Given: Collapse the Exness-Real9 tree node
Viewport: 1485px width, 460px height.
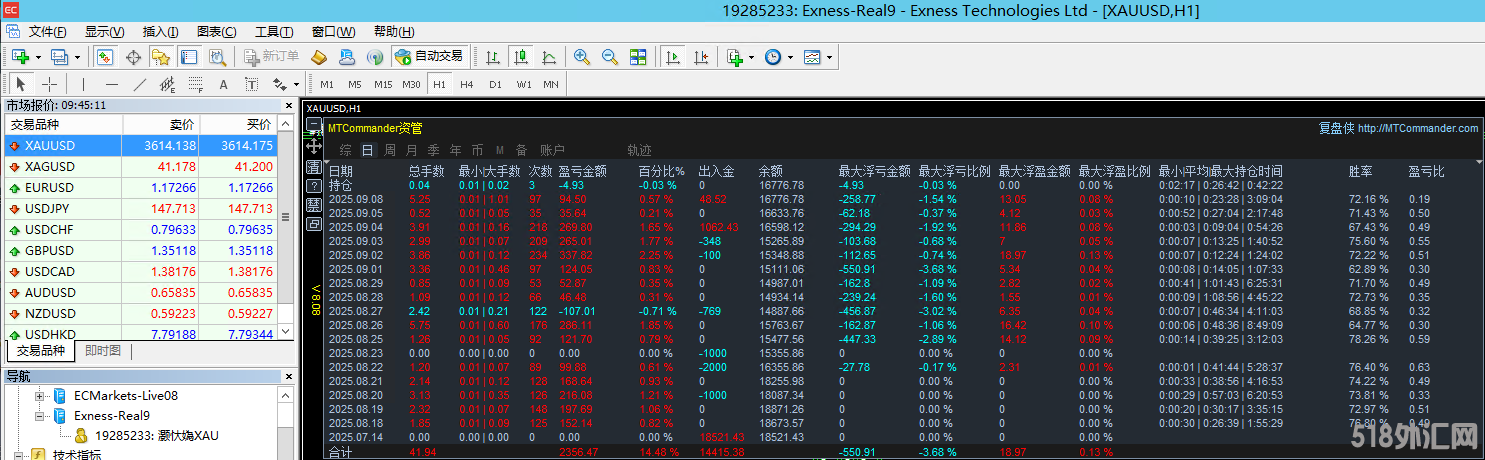Looking at the screenshot, I should tap(40, 415).
